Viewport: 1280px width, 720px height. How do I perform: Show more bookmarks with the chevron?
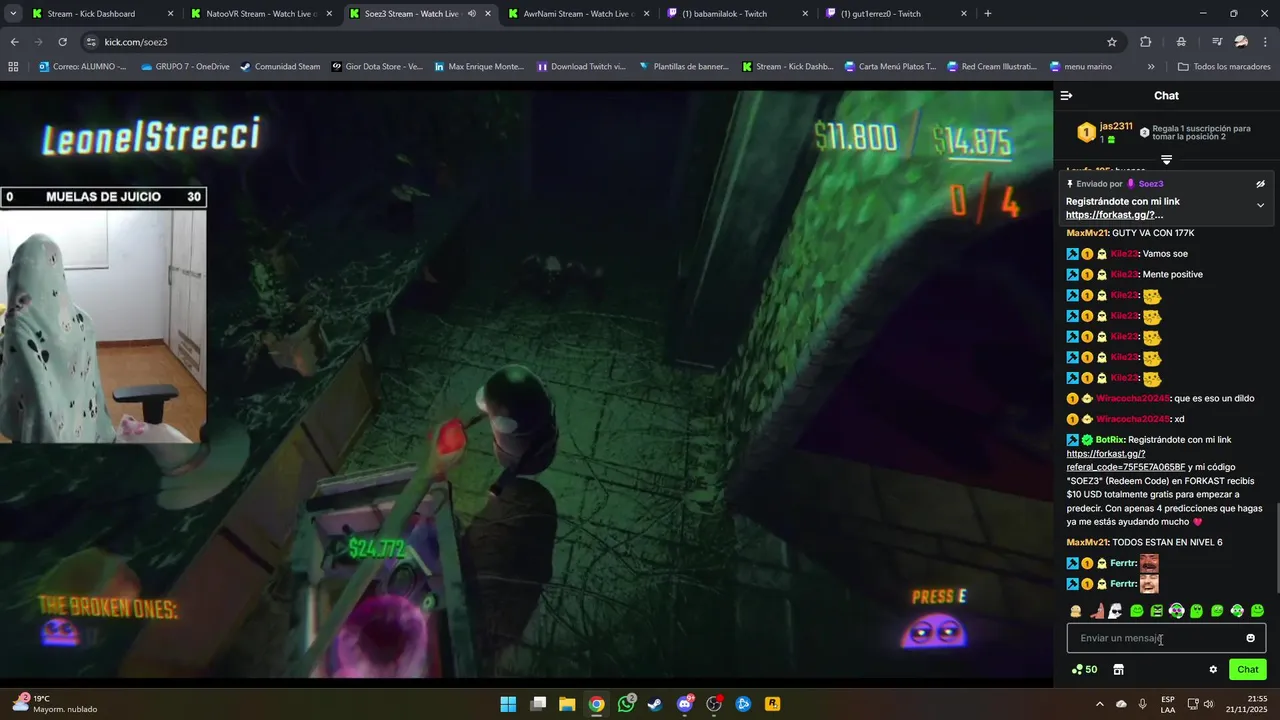click(x=1151, y=67)
